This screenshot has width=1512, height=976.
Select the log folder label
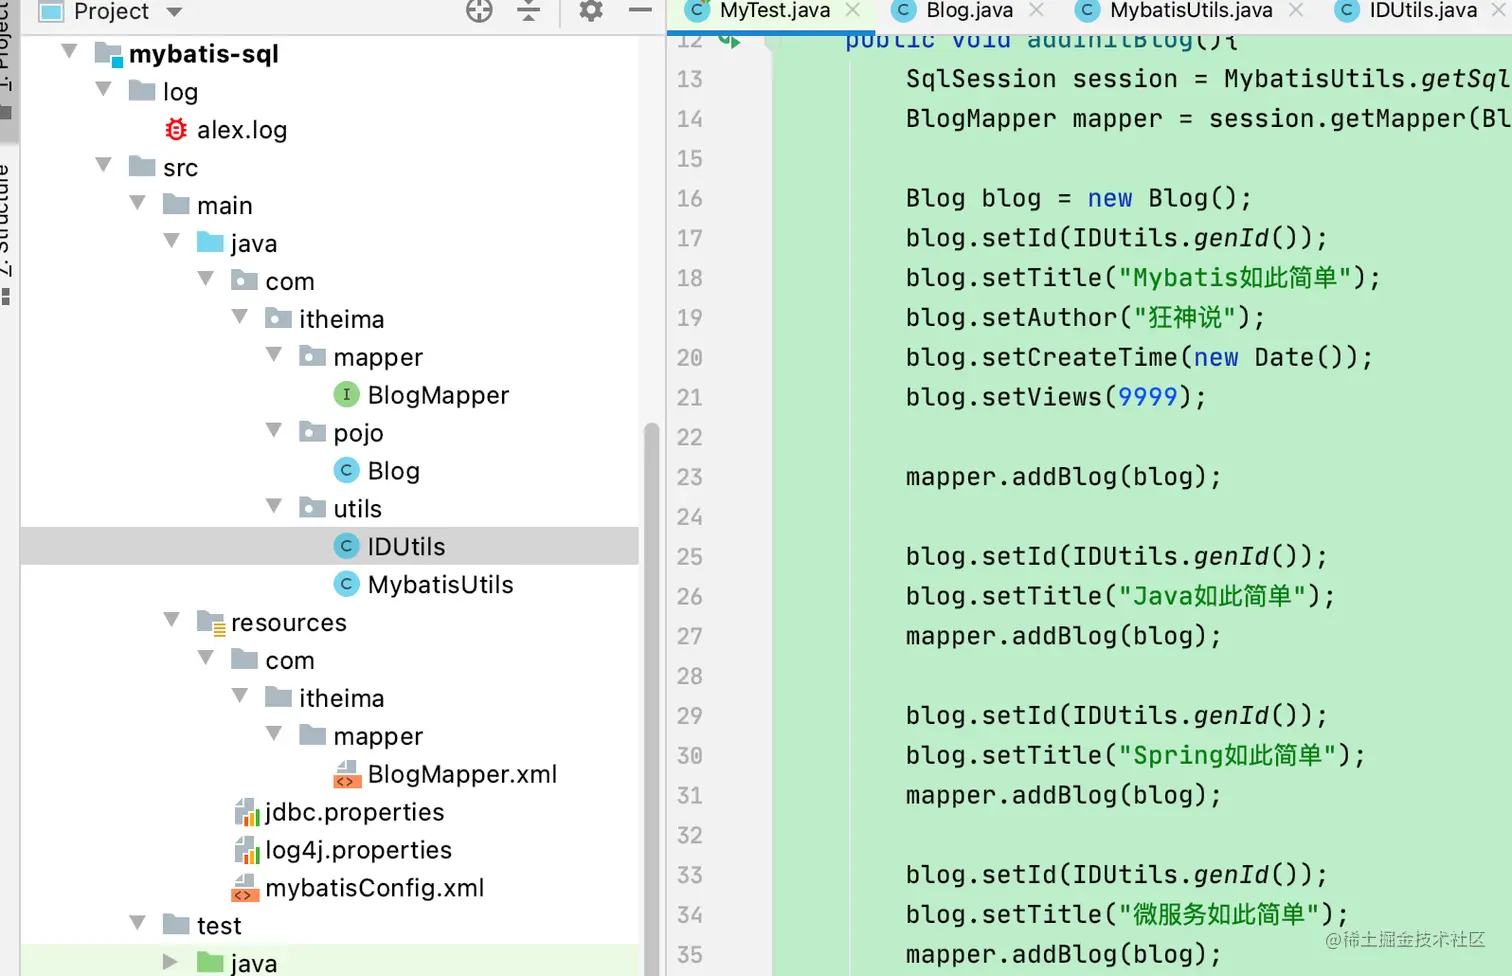pyautogui.click(x=180, y=92)
